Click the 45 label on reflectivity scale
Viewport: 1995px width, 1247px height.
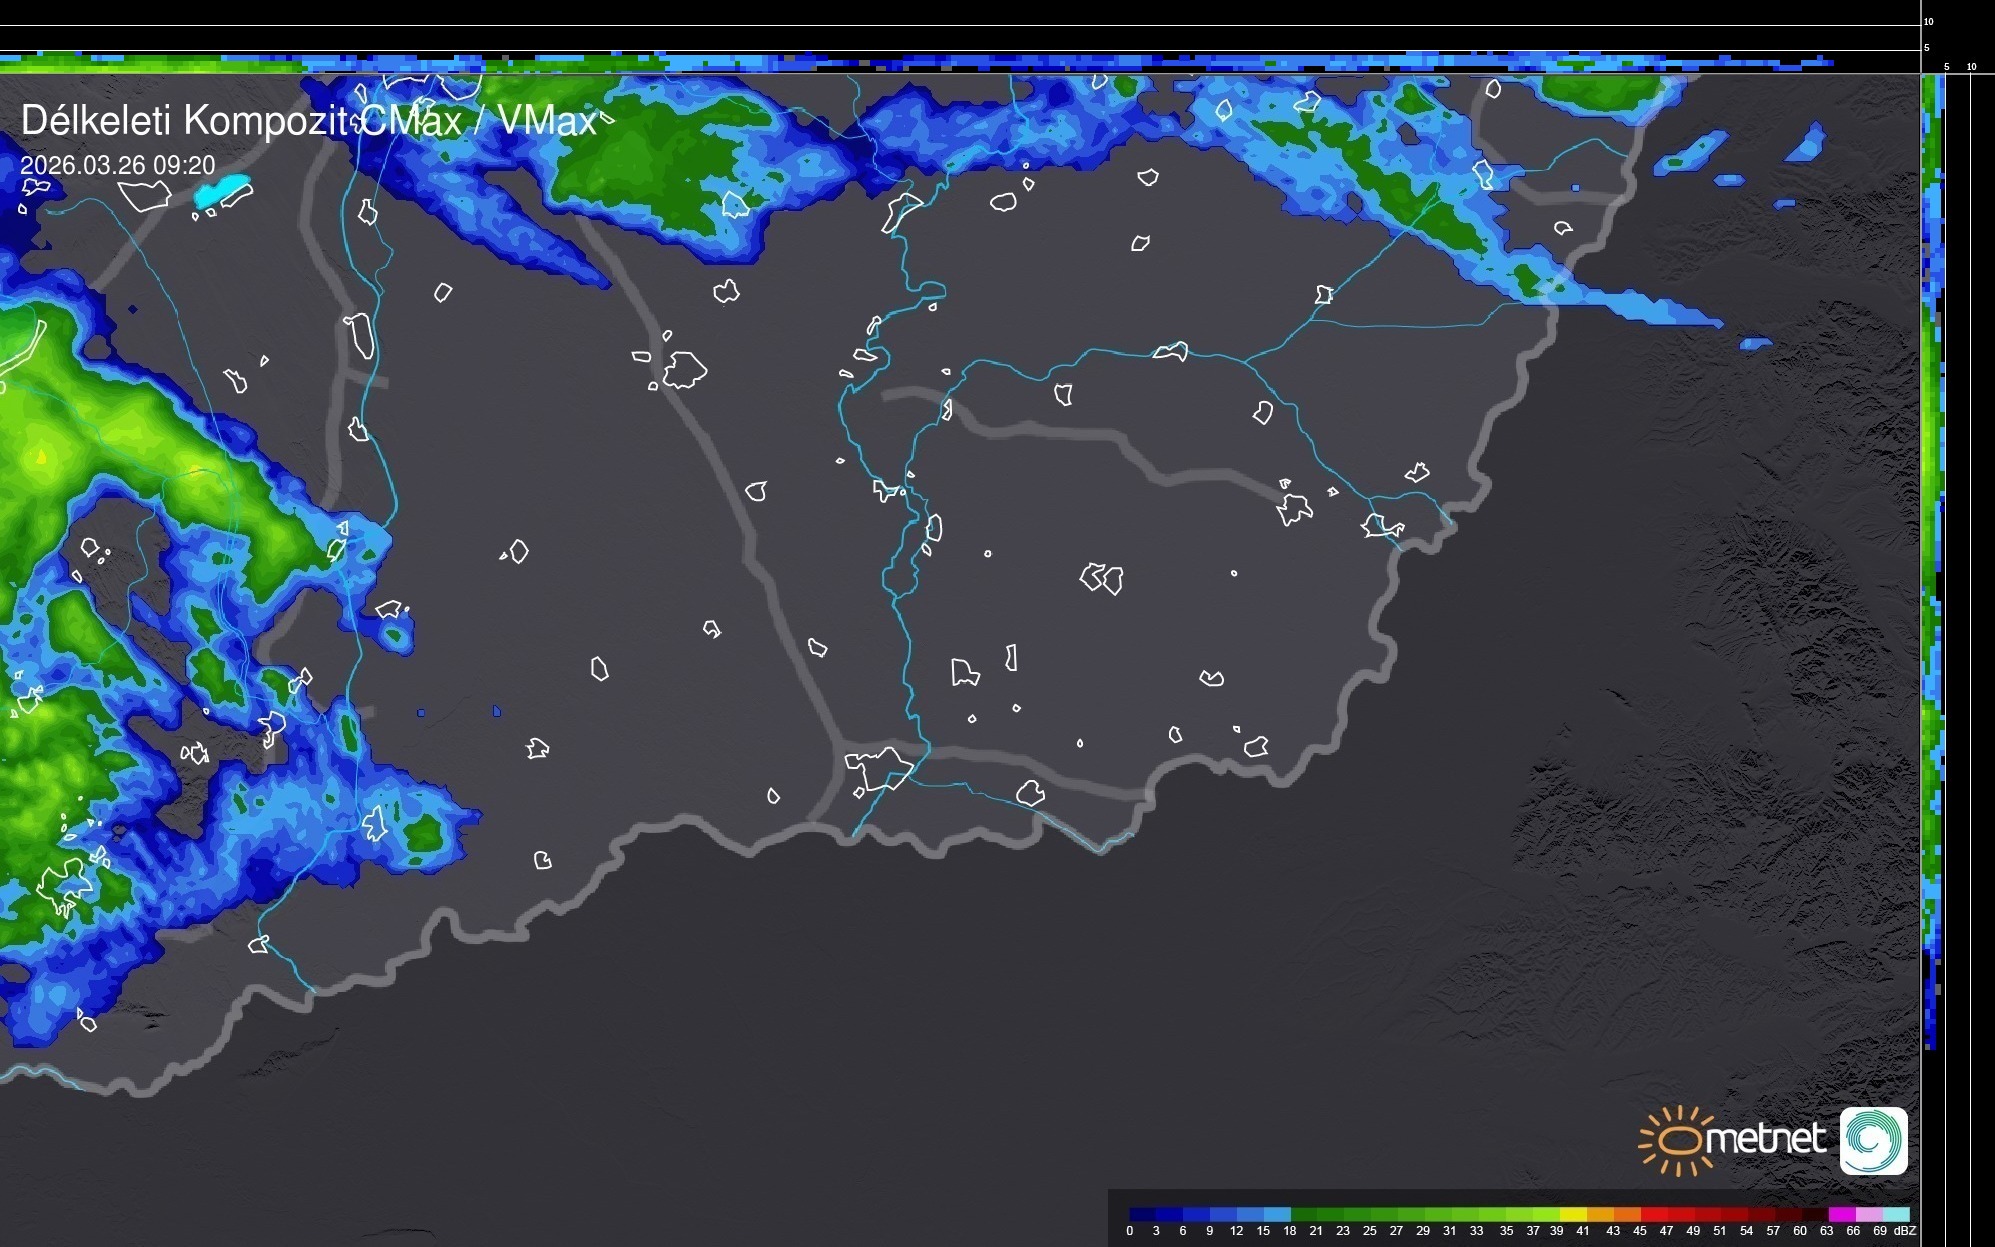[1639, 1231]
